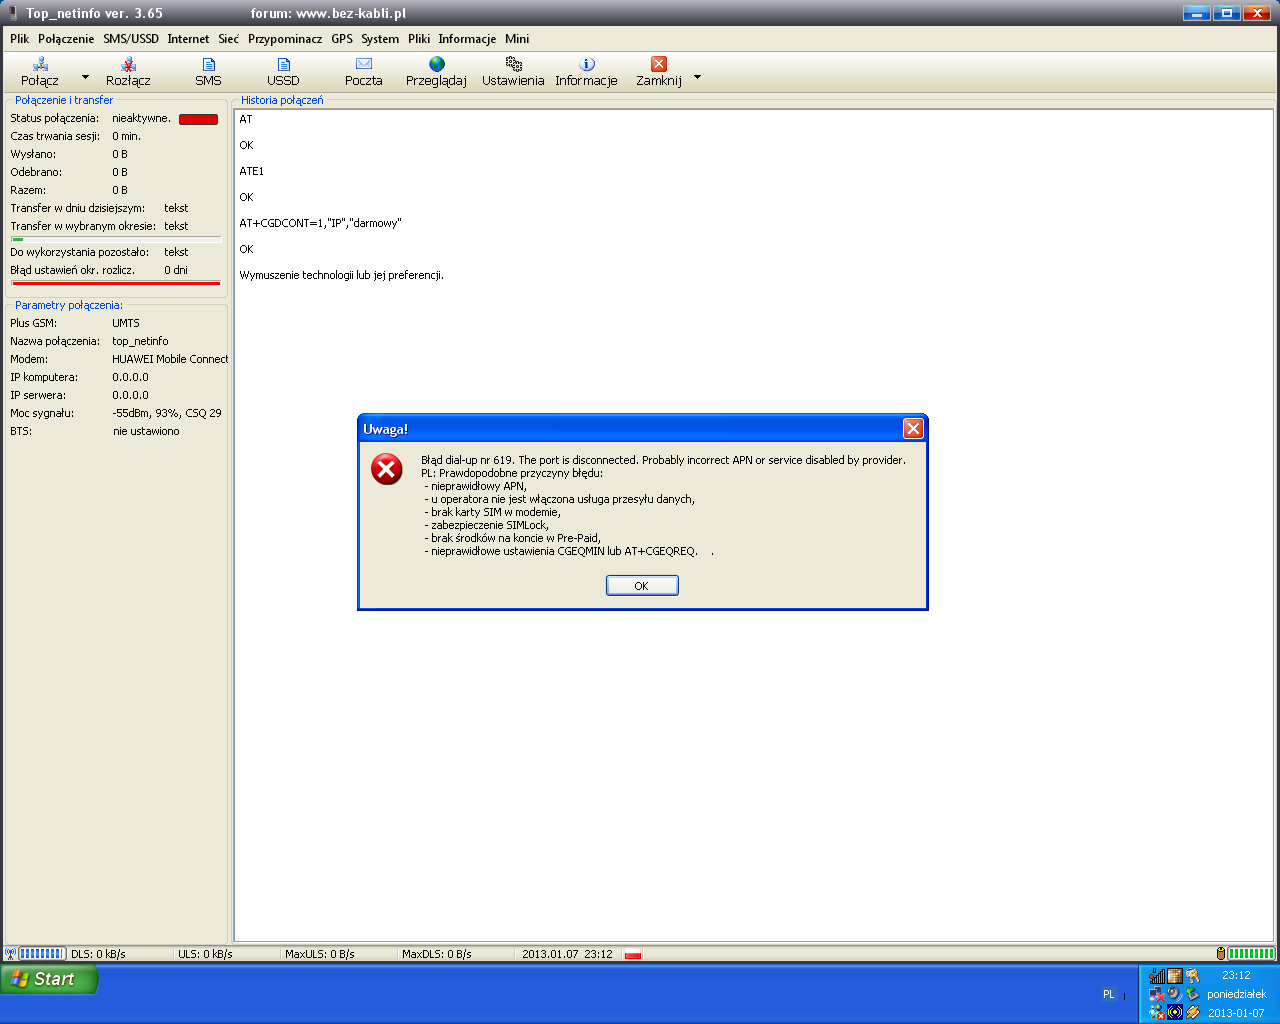
Task: Click the Rozłącz disconnect toolbar icon
Action: [128, 65]
